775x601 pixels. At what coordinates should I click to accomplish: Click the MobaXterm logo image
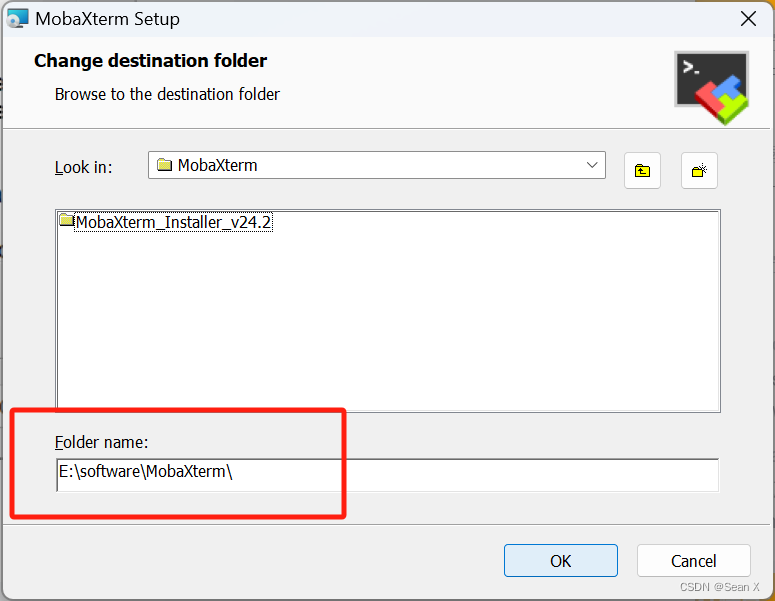712,88
